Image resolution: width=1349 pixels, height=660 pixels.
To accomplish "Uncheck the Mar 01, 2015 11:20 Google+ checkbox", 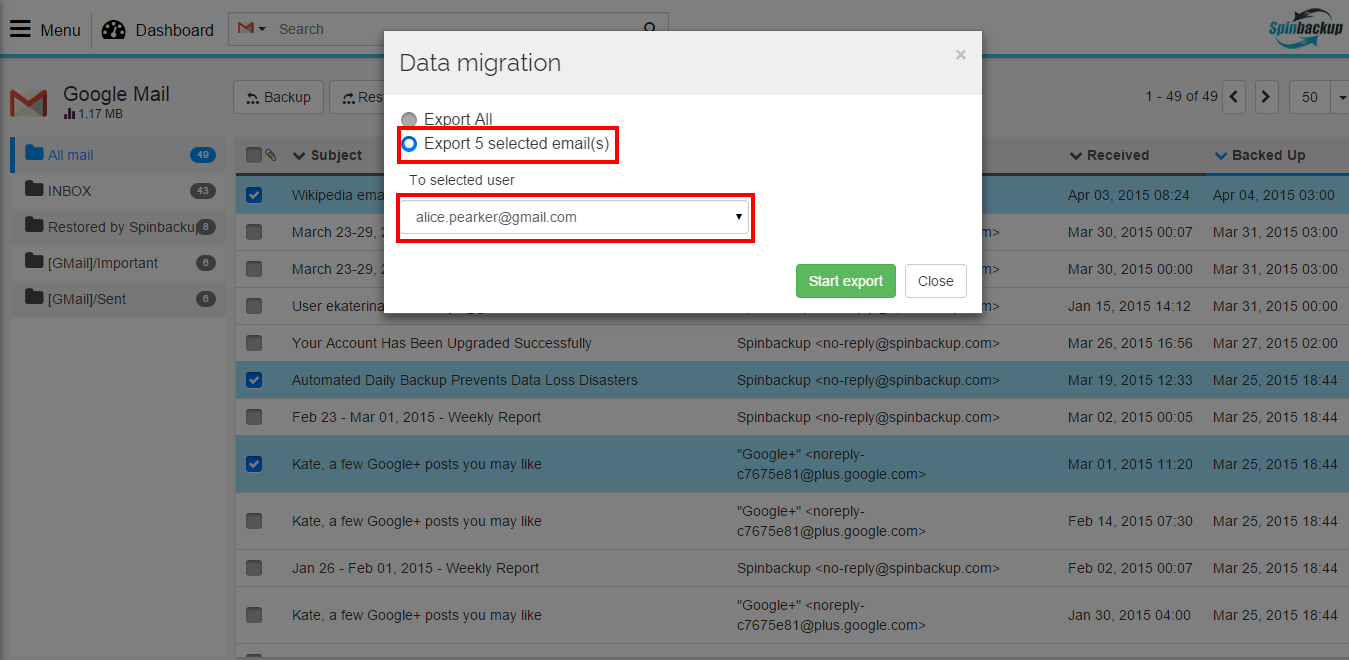I will pyautogui.click(x=254, y=464).
